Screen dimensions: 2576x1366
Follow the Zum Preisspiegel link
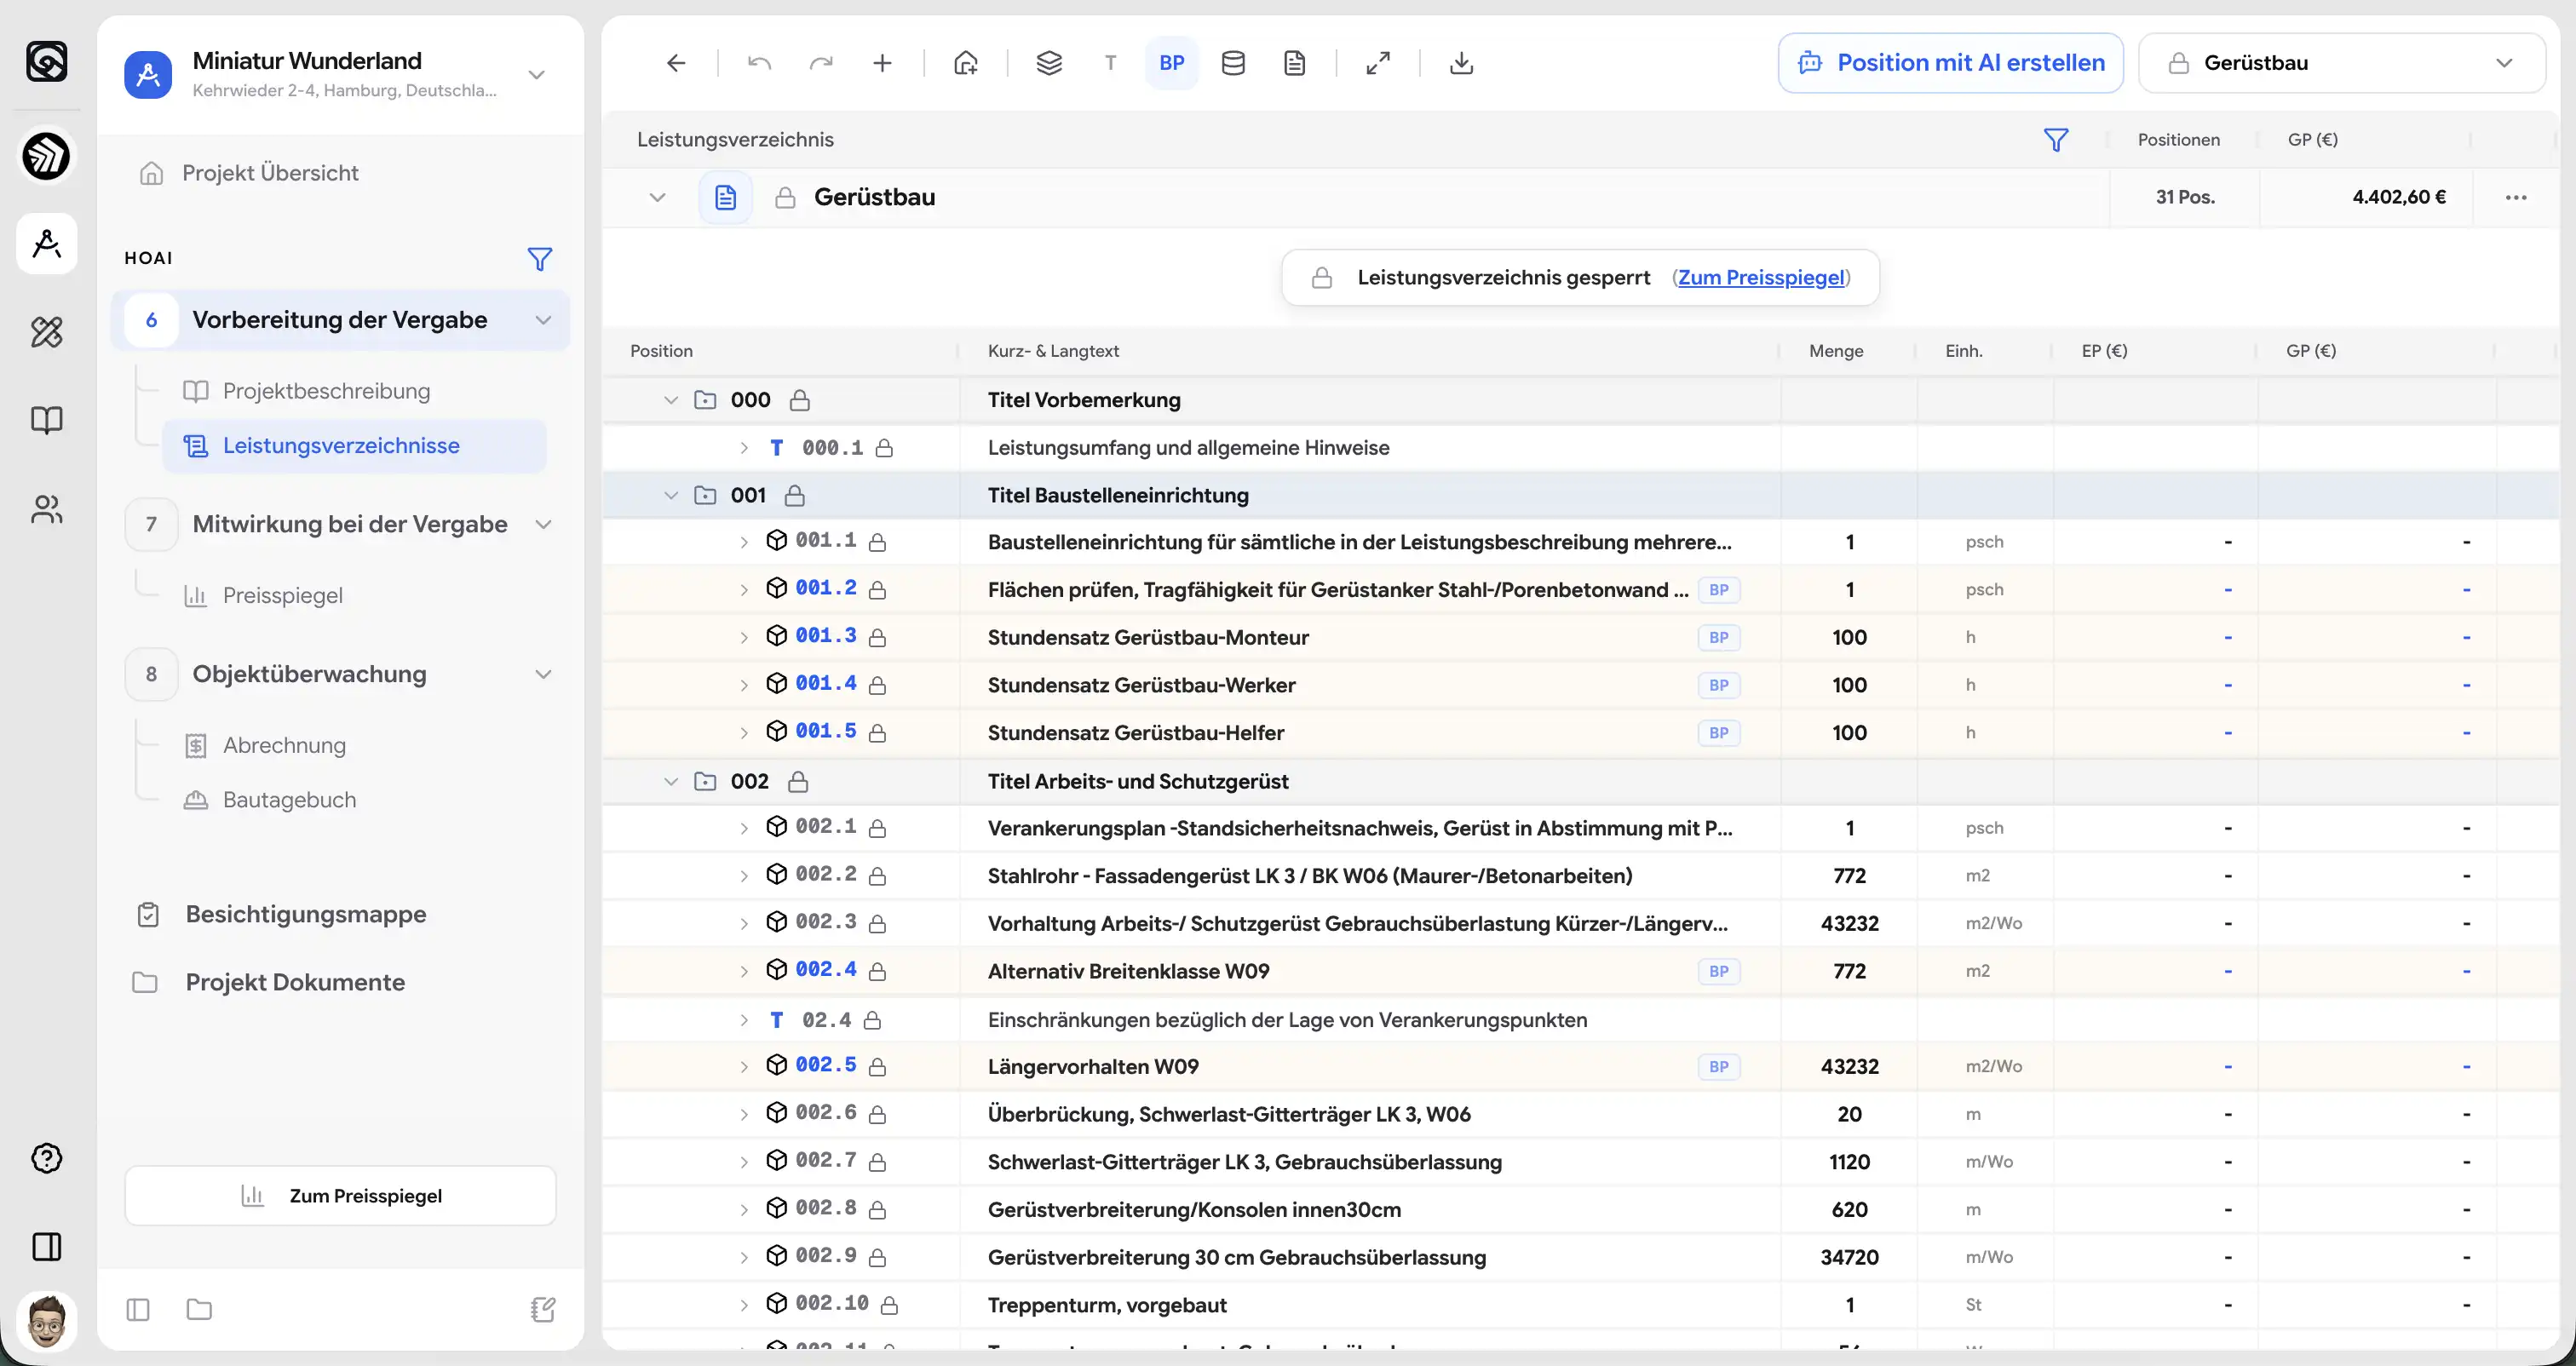pyautogui.click(x=1761, y=277)
